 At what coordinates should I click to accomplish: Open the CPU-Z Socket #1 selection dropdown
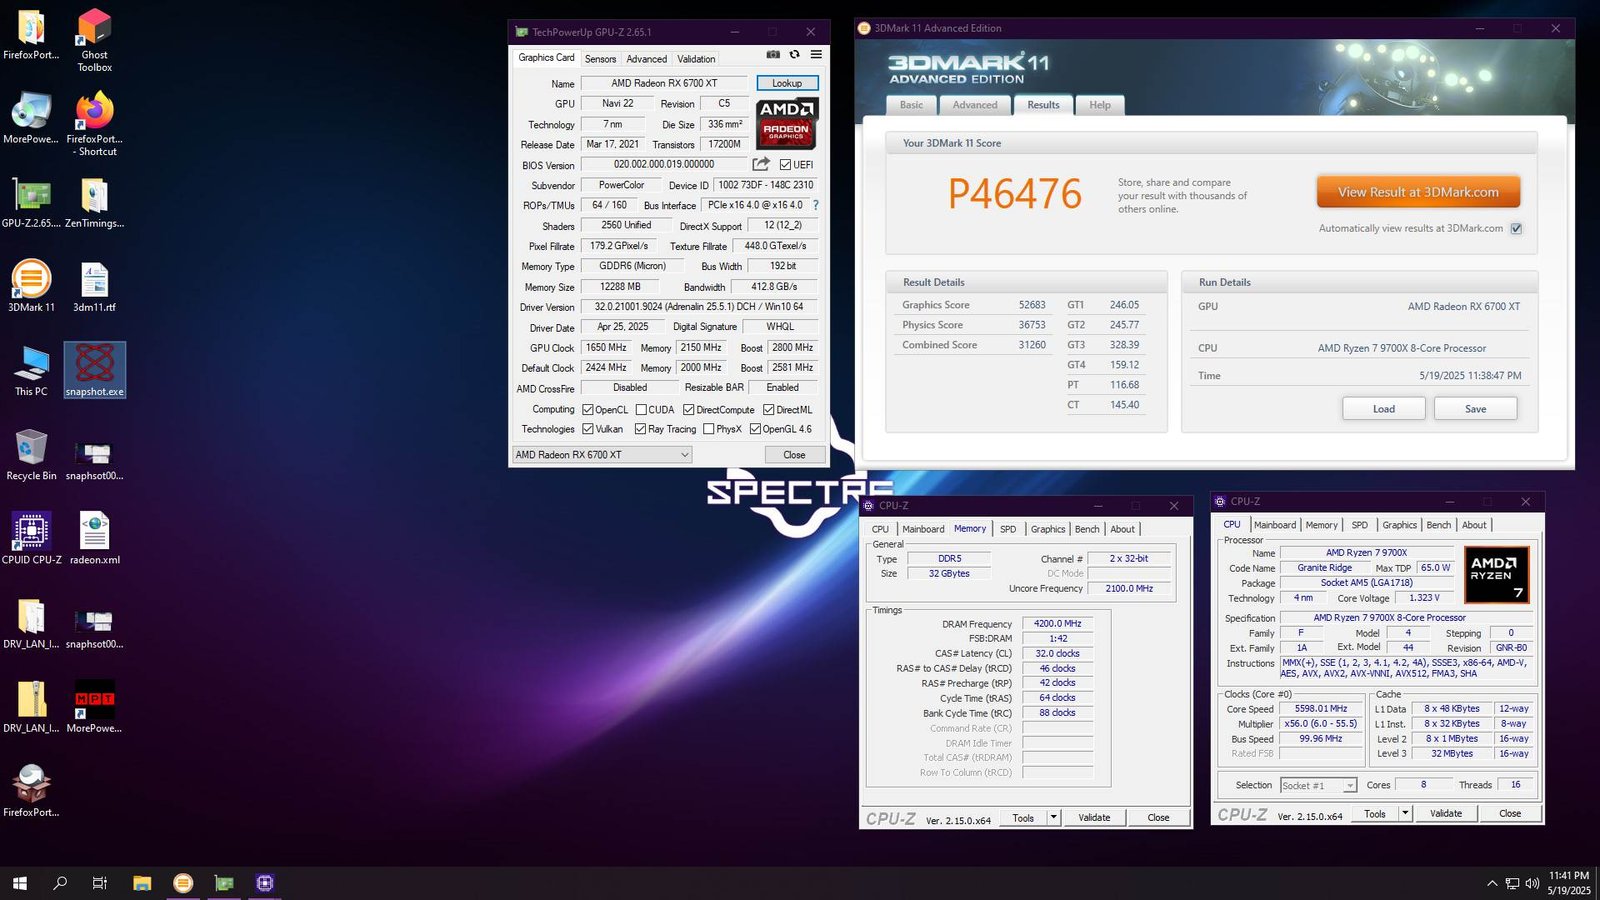pos(1349,786)
